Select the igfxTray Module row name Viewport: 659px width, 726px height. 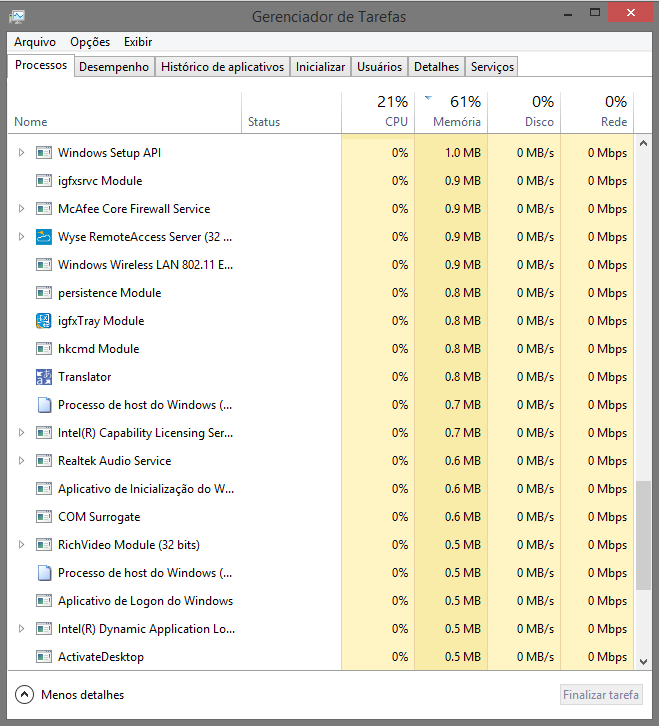(x=101, y=321)
